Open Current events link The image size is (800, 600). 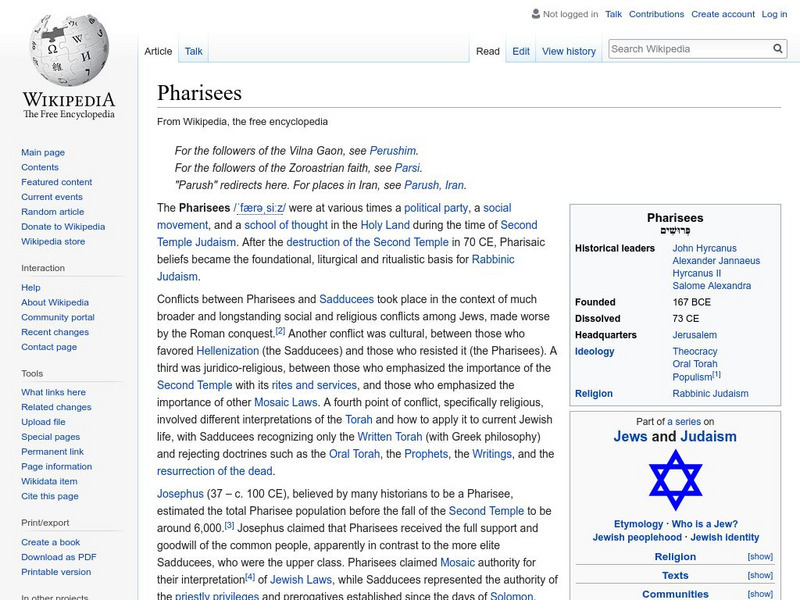click(52, 197)
